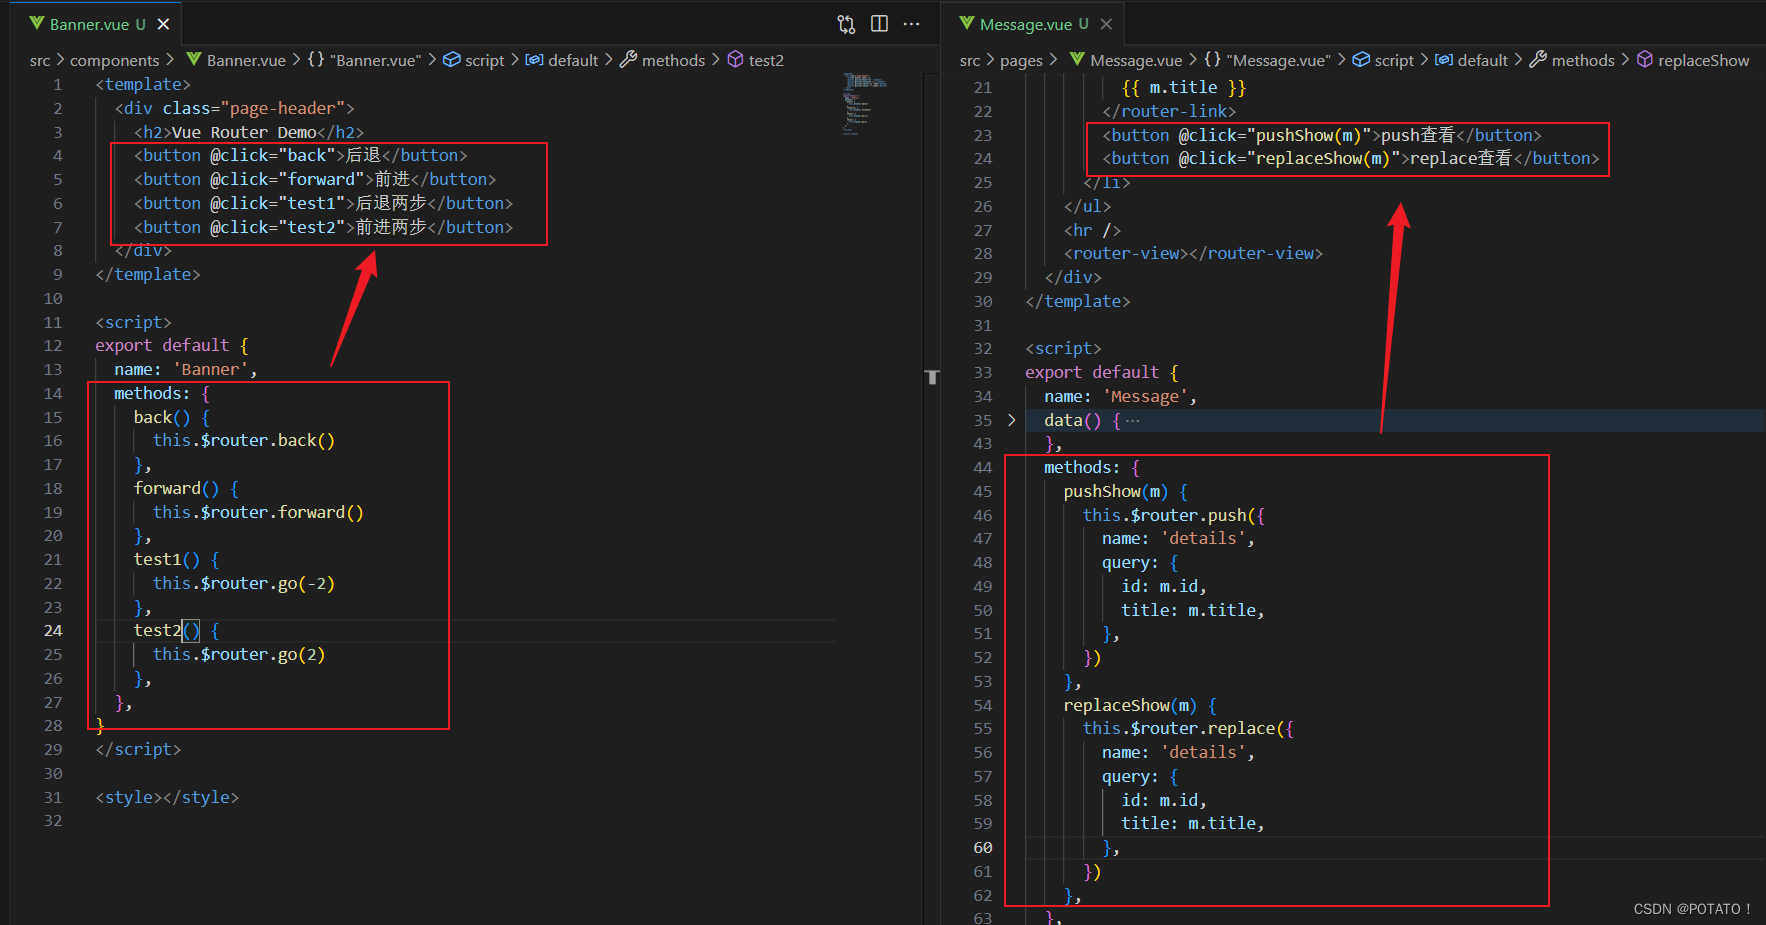This screenshot has height=925, width=1766.
Task: Click 'test1() {' method line
Action: 176,559
